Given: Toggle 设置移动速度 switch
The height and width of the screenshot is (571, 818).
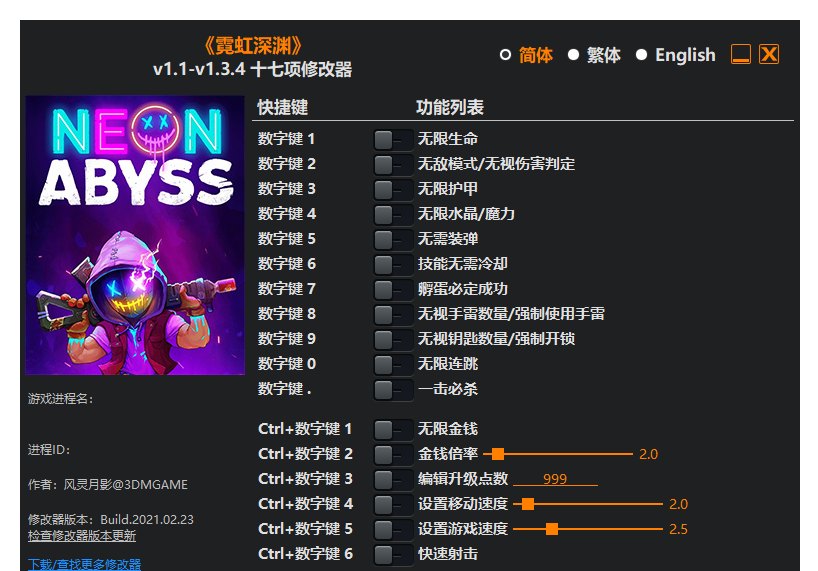Looking at the screenshot, I should pos(393,505).
